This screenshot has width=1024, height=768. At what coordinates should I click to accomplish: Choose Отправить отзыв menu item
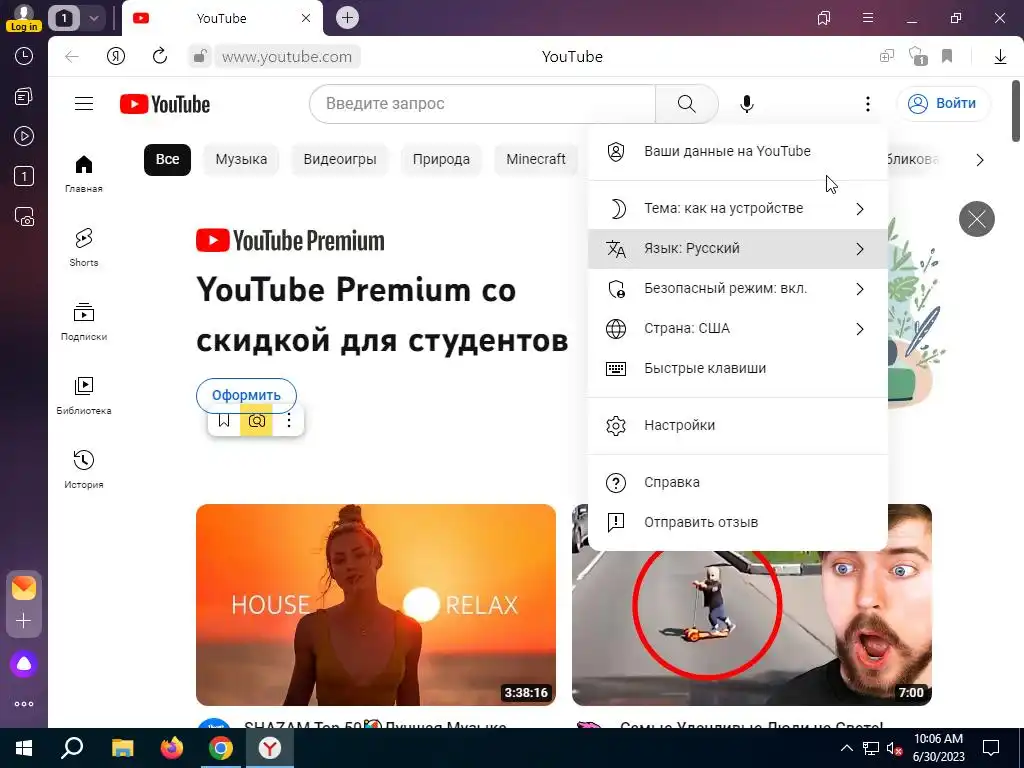click(x=737, y=522)
